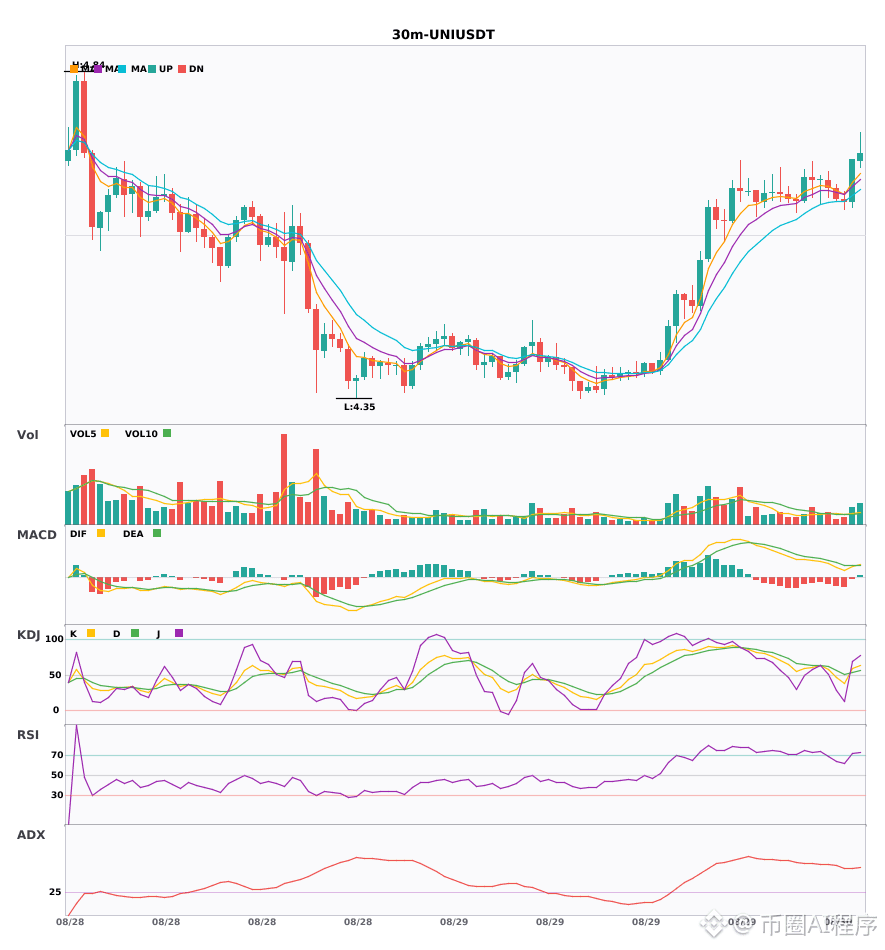Click the KDJ axis value 100
885x950 pixels.
click(54, 639)
